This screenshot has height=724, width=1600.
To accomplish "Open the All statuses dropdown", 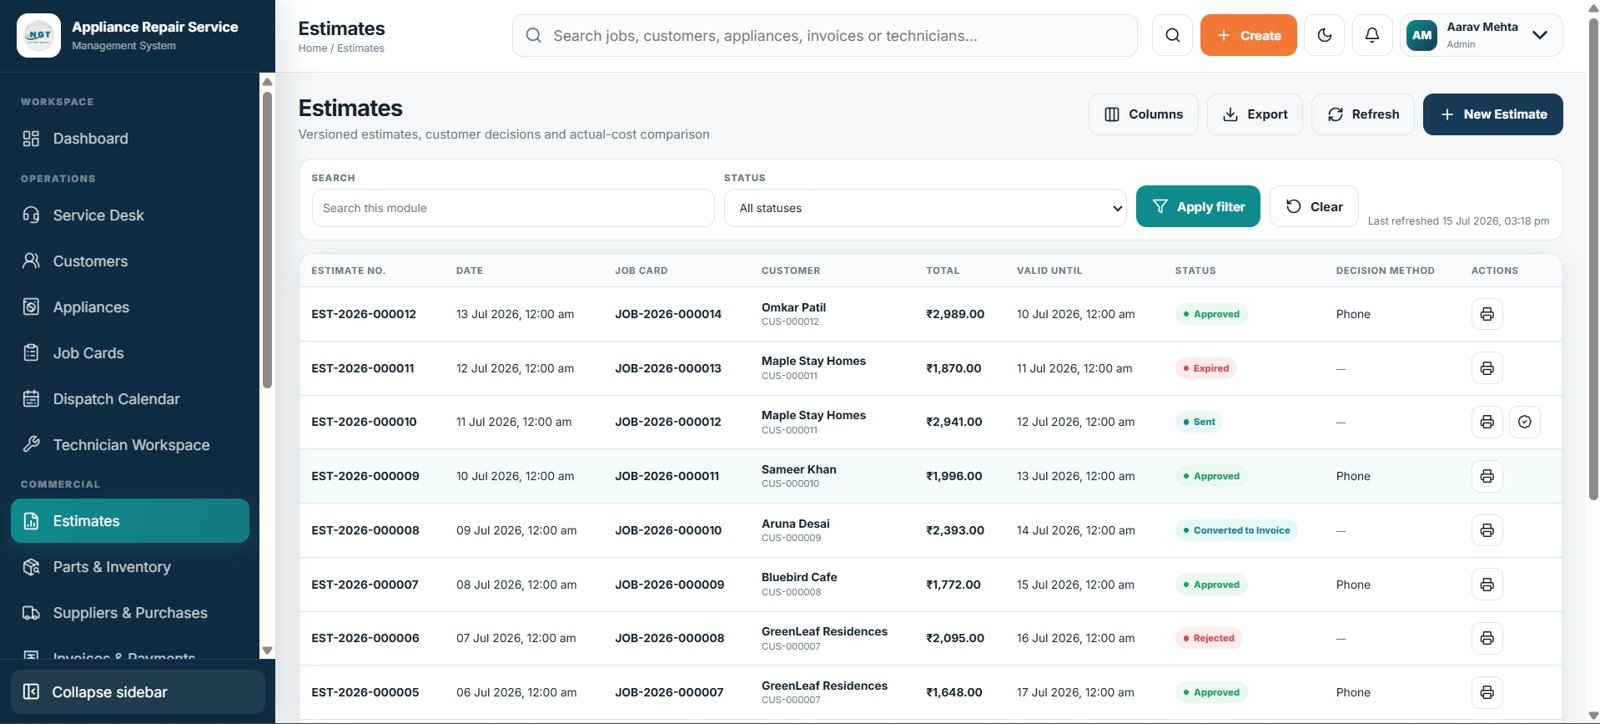I will pos(925,208).
